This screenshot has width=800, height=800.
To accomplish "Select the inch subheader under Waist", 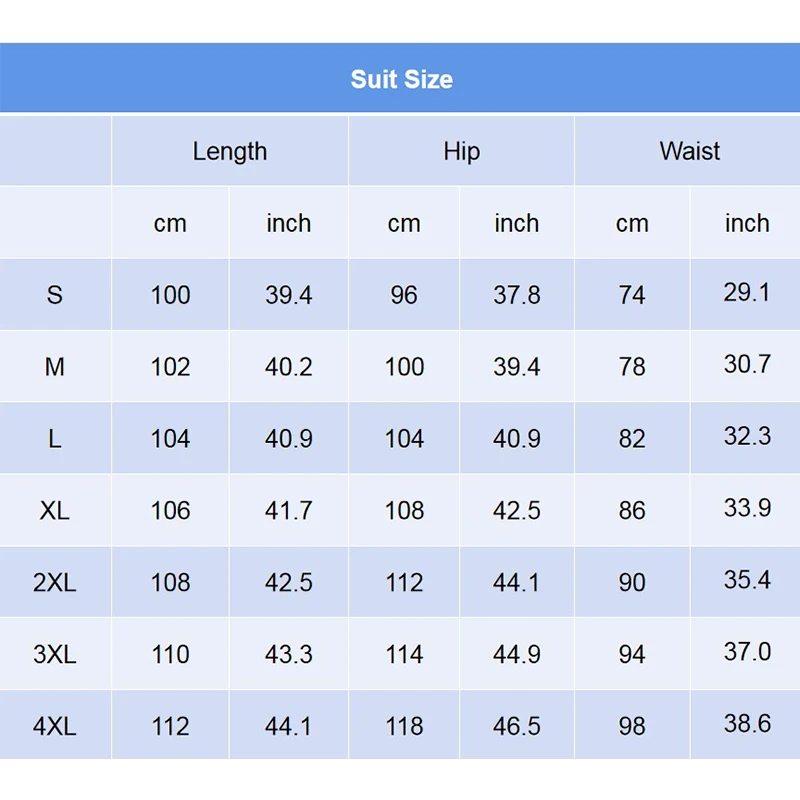I will (746, 223).
